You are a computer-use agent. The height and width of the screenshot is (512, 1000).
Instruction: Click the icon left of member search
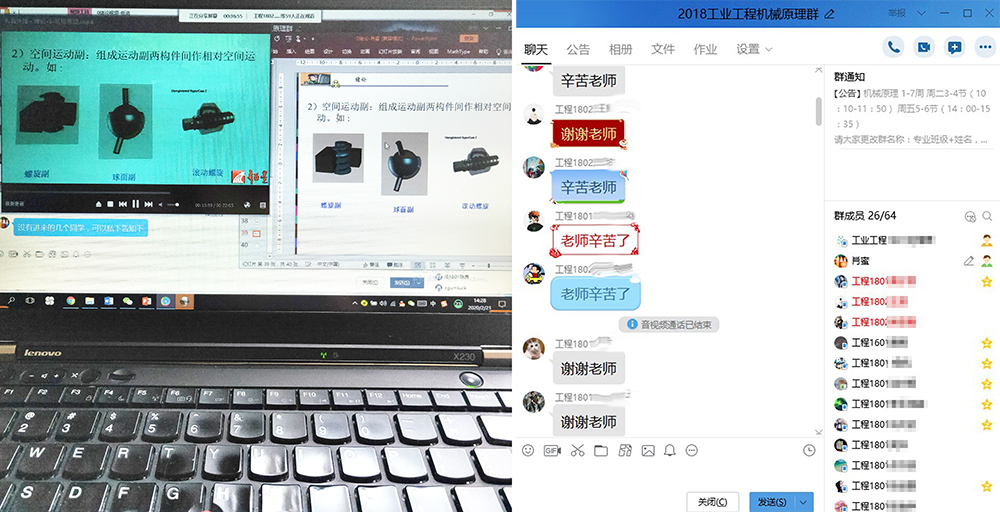(971, 216)
